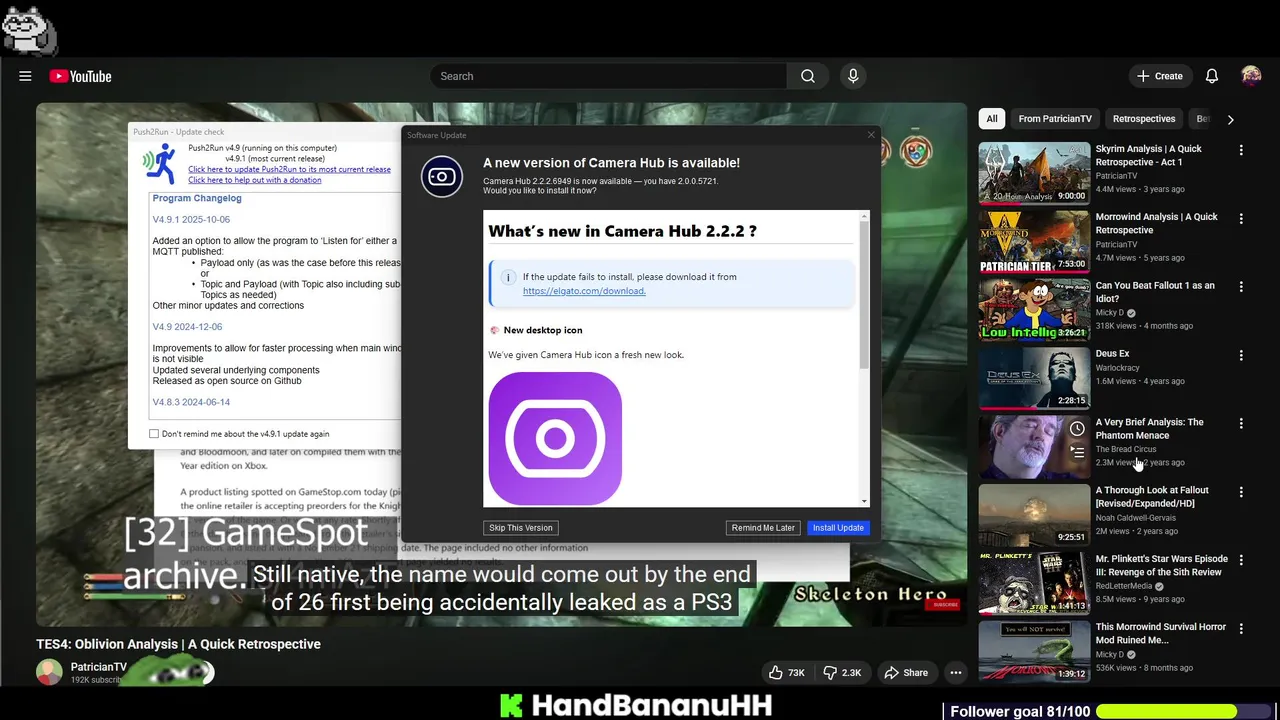Open Deus Ex video thumbnail

(x=1034, y=378)
